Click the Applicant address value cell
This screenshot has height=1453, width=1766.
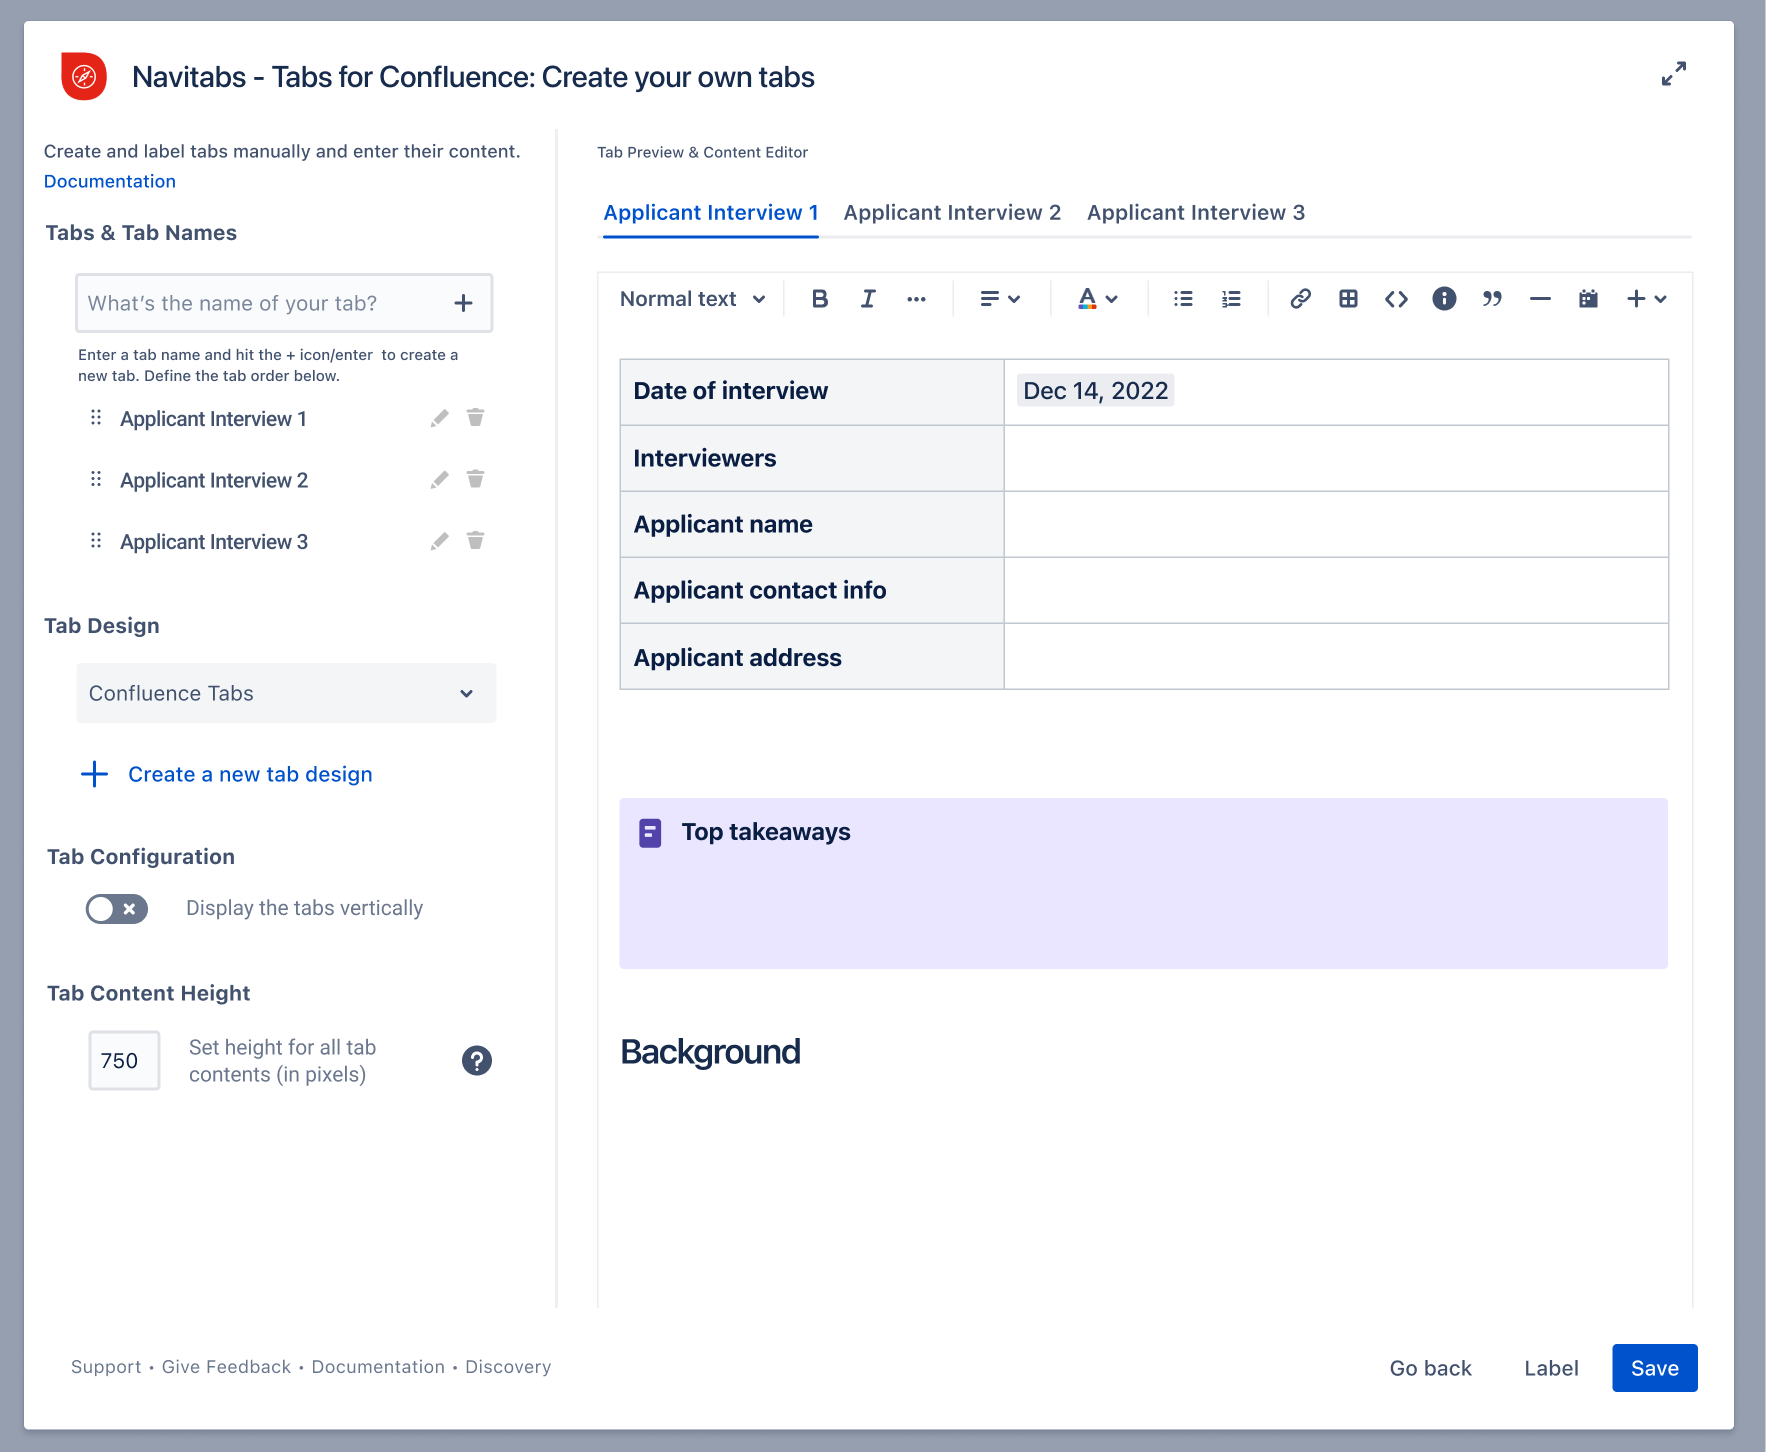[1336, 657]
